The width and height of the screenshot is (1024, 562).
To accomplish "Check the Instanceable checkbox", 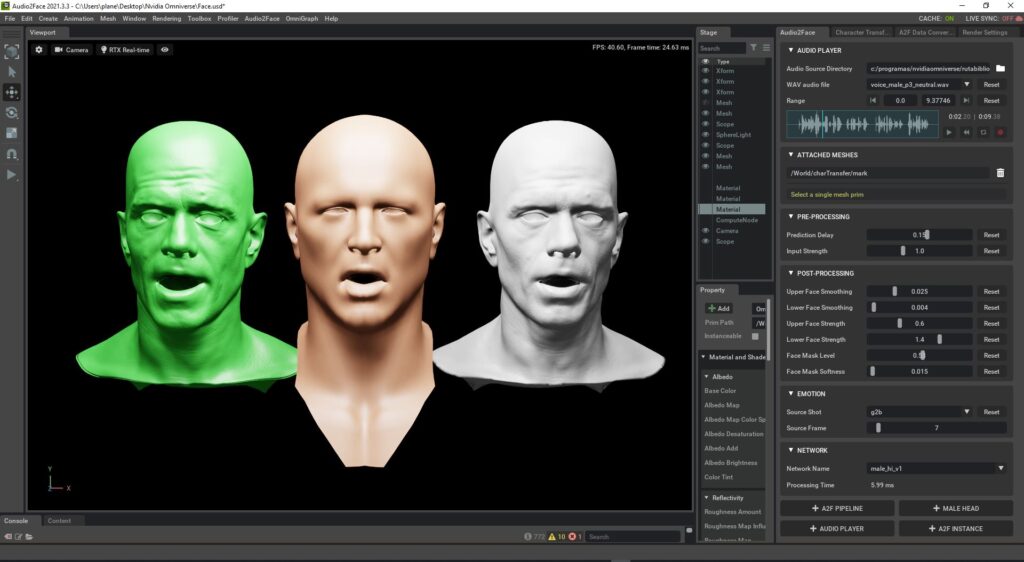I will 755,337.
